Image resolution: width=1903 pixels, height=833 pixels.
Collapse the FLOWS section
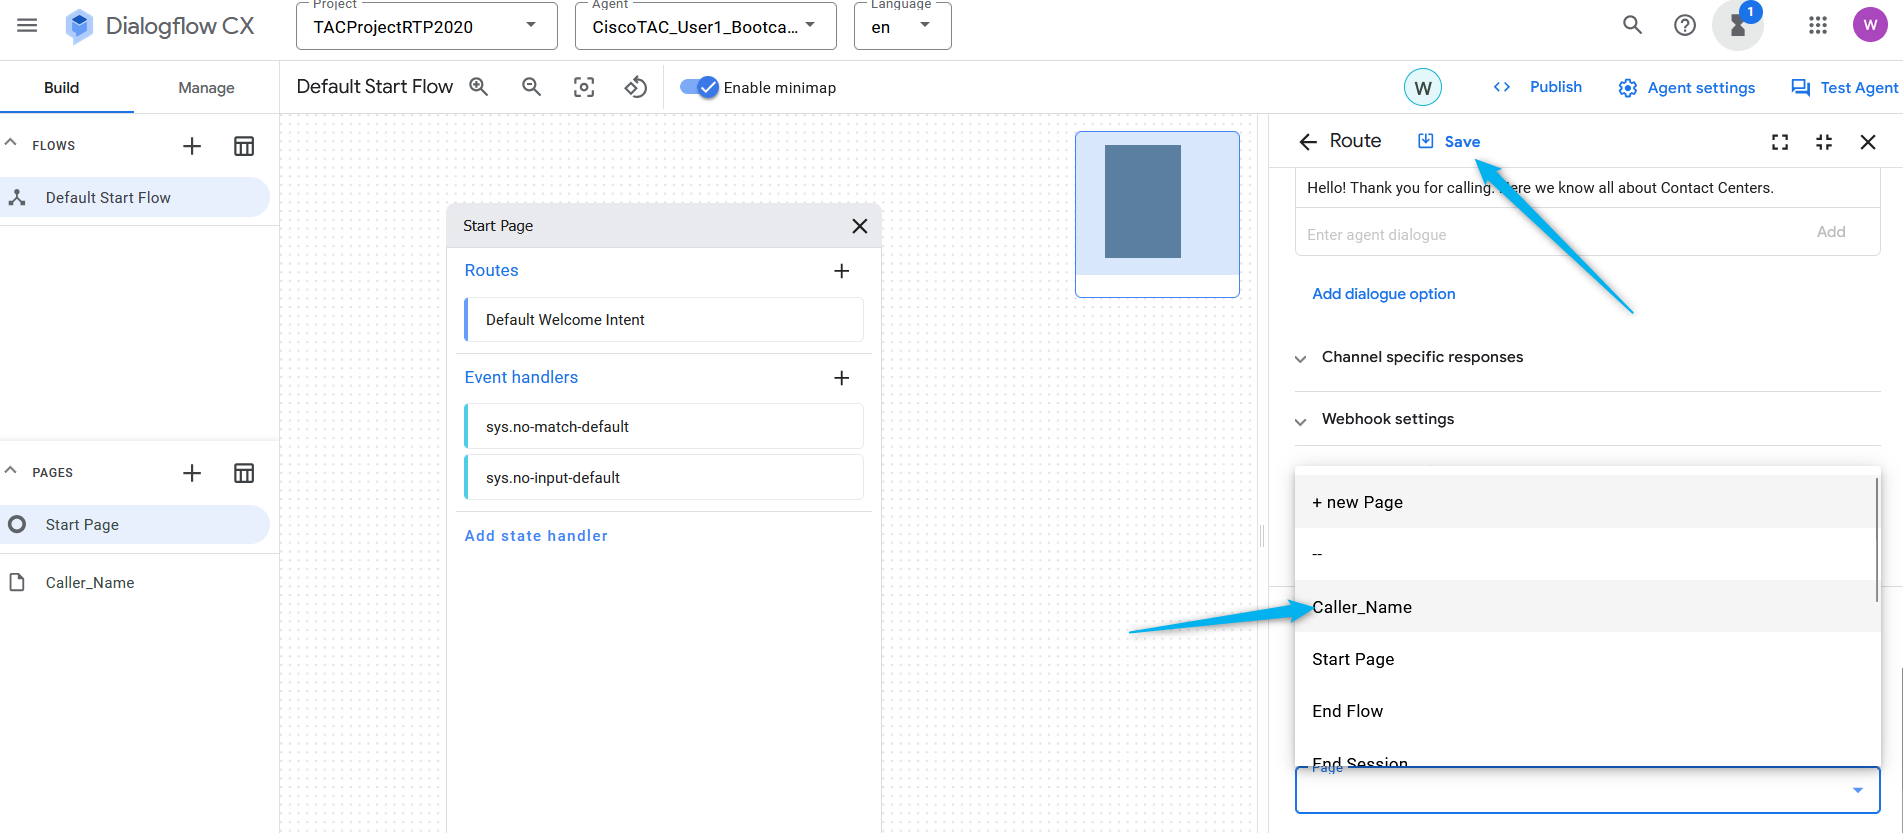(11, 144)
